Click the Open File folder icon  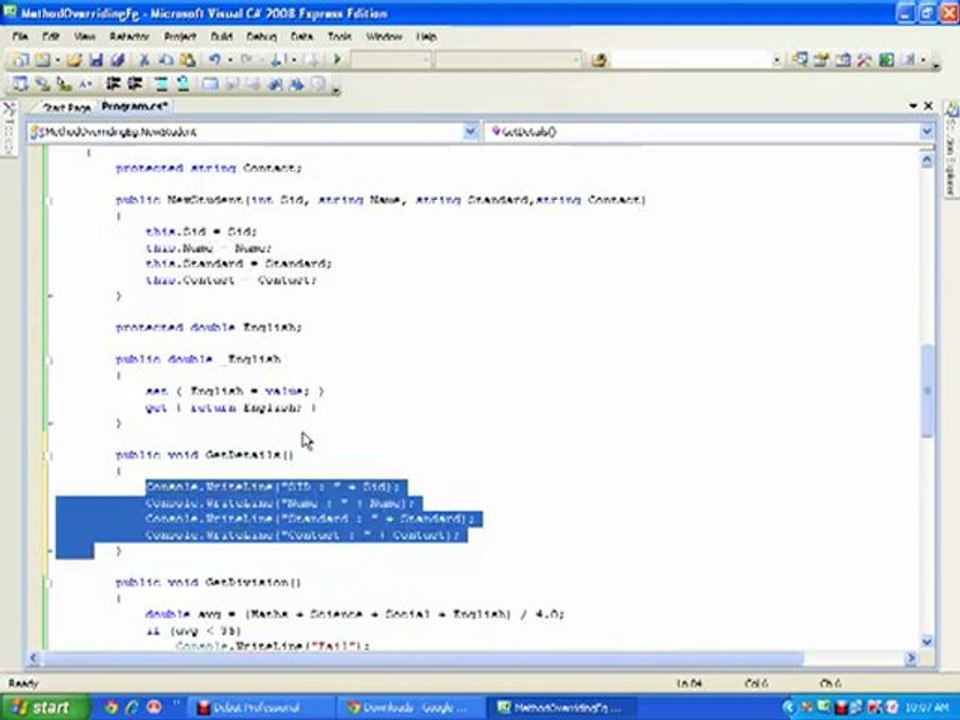(x=74, y=59)
